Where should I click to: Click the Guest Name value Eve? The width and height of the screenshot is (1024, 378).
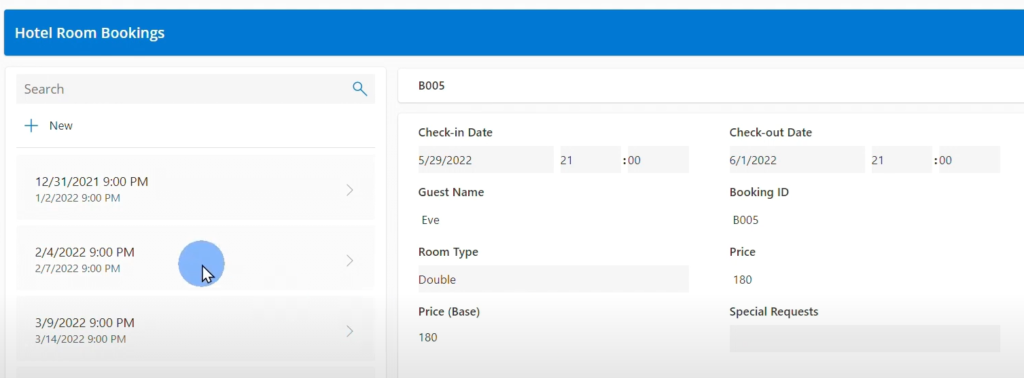[430, 220]
